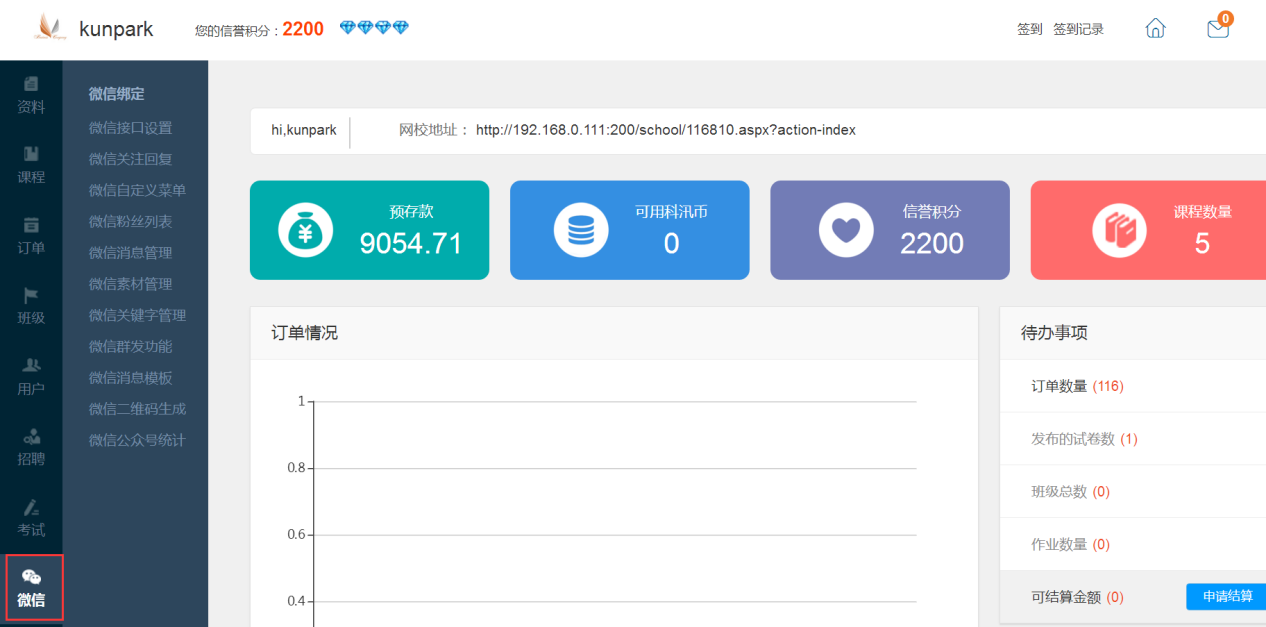Viewport: 1266px width, 627px height.
Task: Go to 微信素材管理 in submenu
Action: (130, 284)
